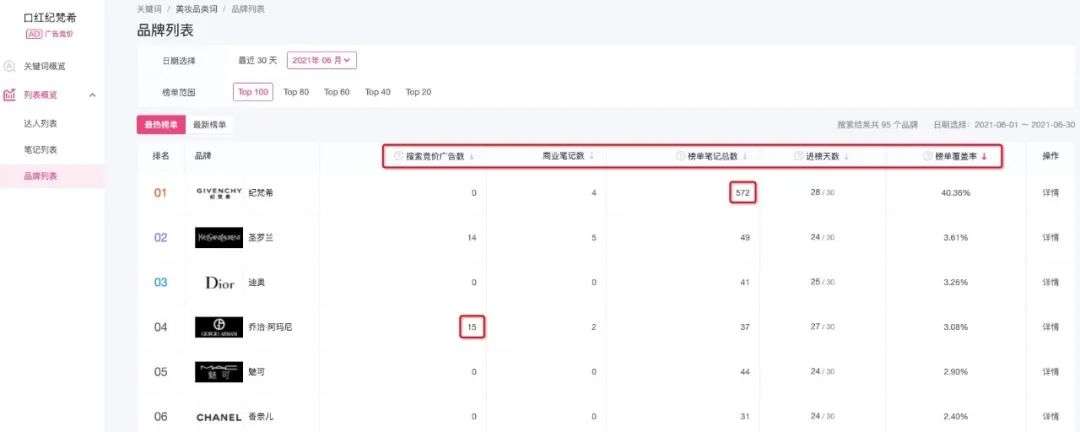Click the CHANEL brand logo

point(219,417)
